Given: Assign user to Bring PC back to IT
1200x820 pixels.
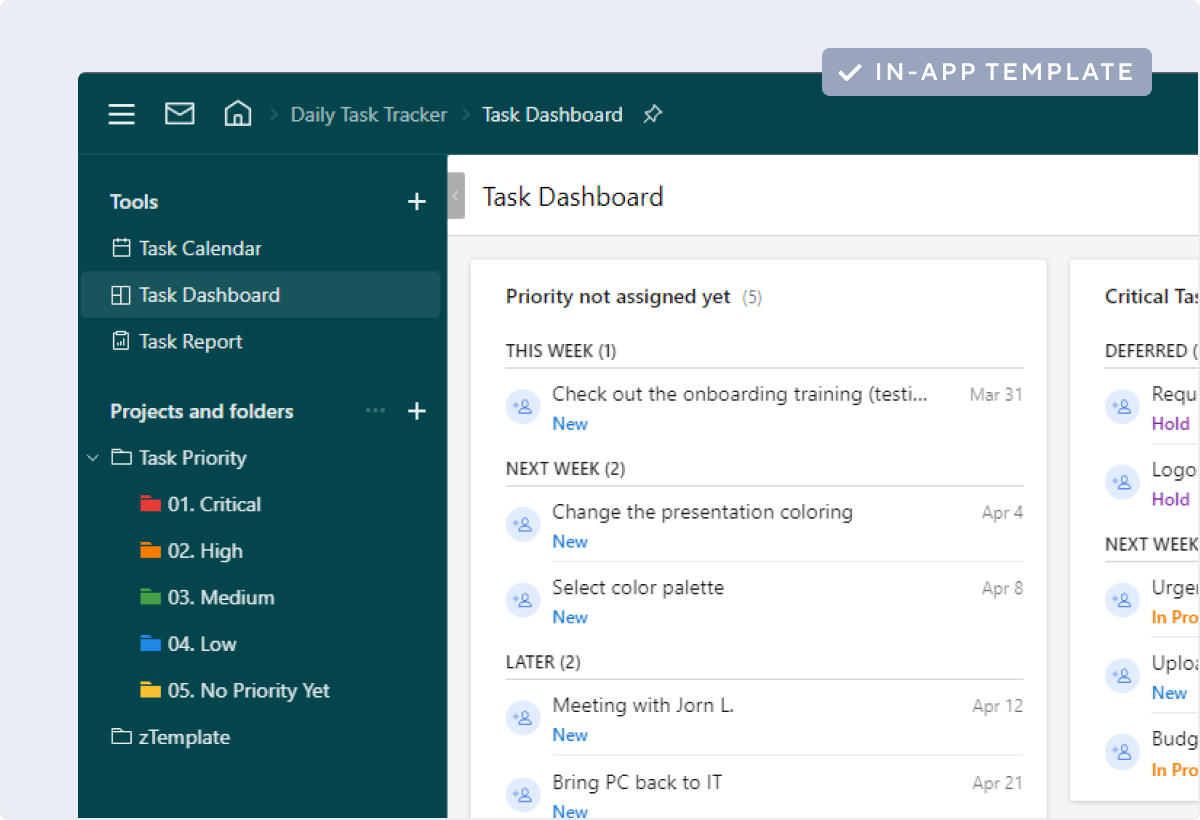Looking at the screenshot, I should [x=523, y=795].
